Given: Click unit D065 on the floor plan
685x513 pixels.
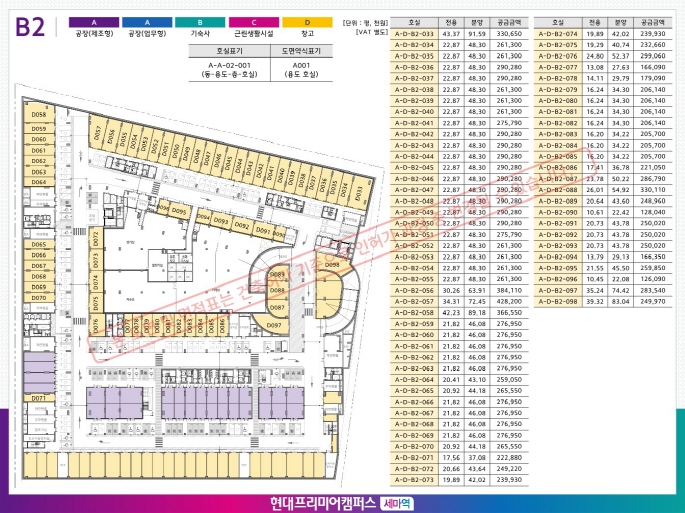Looking at the screenshot, I should 39,244.
